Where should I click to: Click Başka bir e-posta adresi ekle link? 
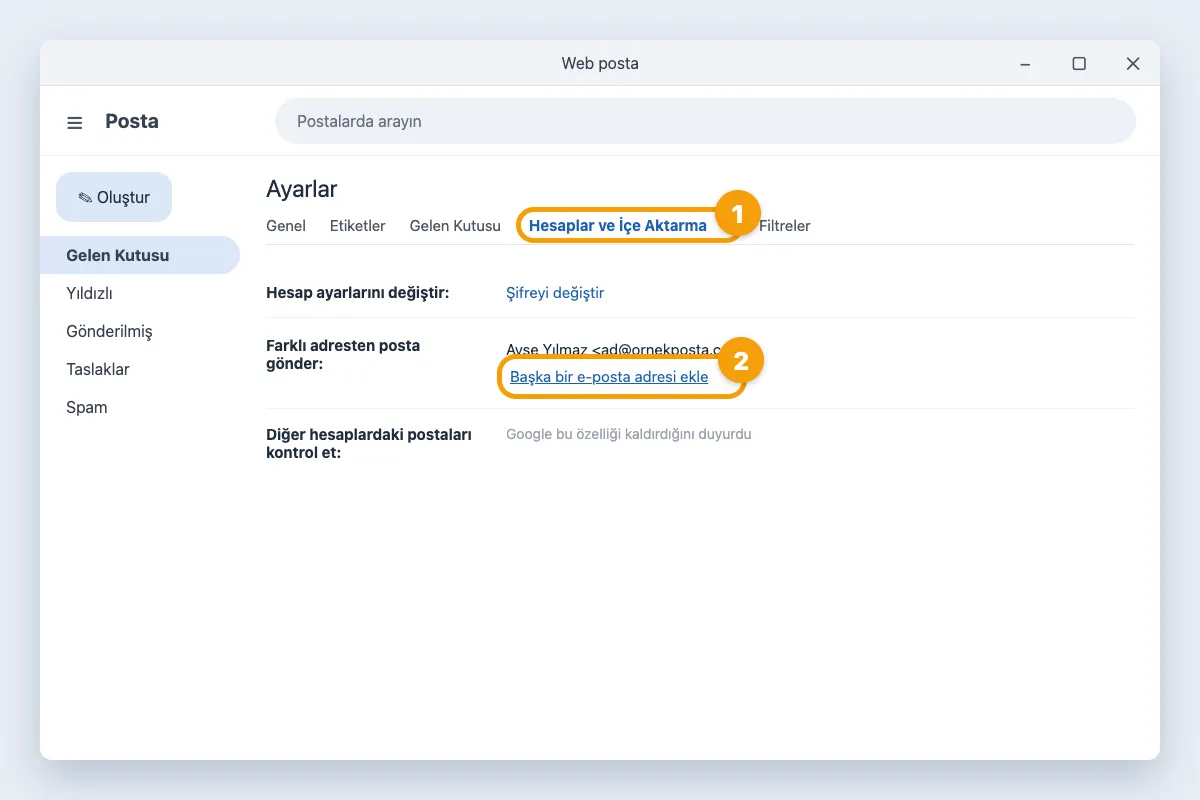[x=609, y=377]
